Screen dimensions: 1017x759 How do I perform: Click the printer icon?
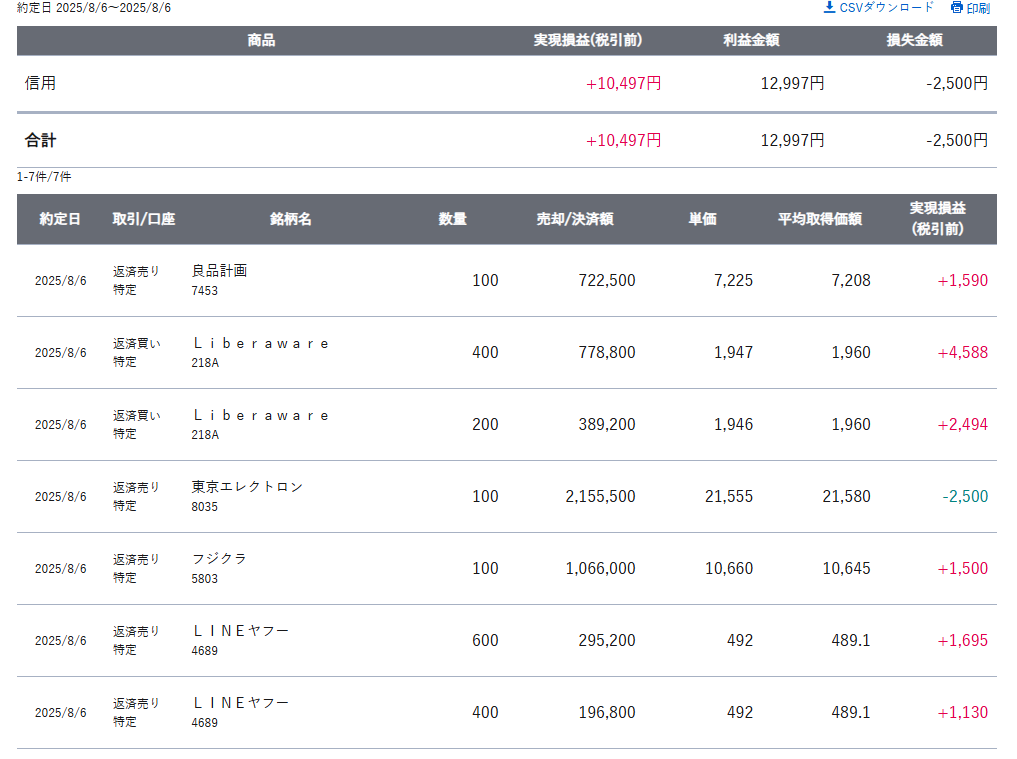pos(957,7)
